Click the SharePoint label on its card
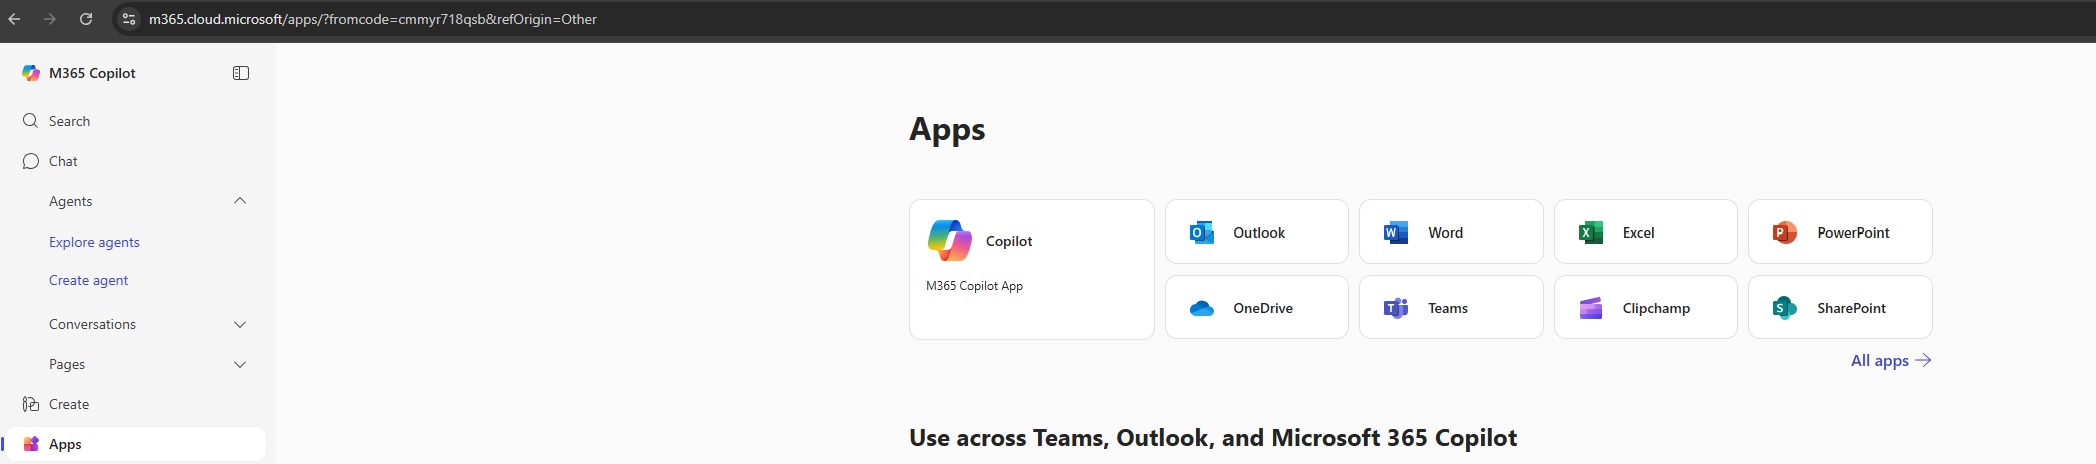The width and height of the screenshot is (2096, 464). (1851, 308)
